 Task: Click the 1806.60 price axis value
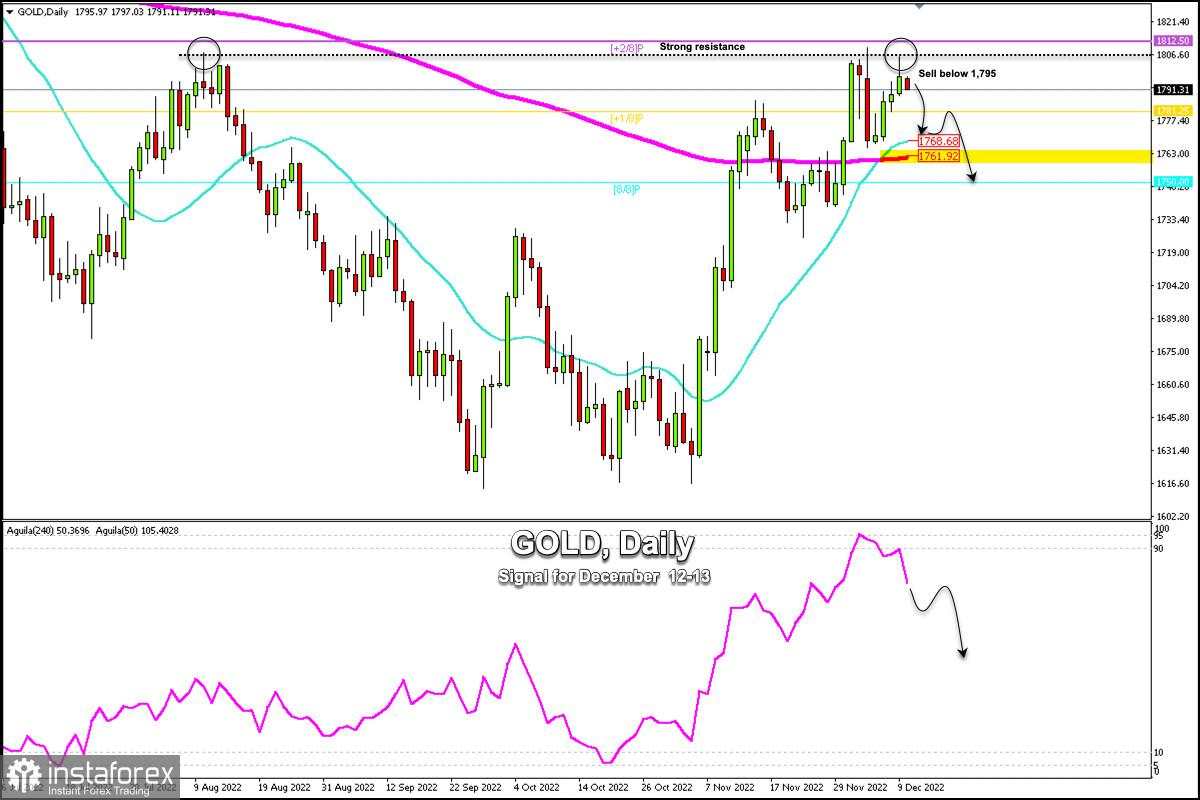click(x=1172, y=55)
